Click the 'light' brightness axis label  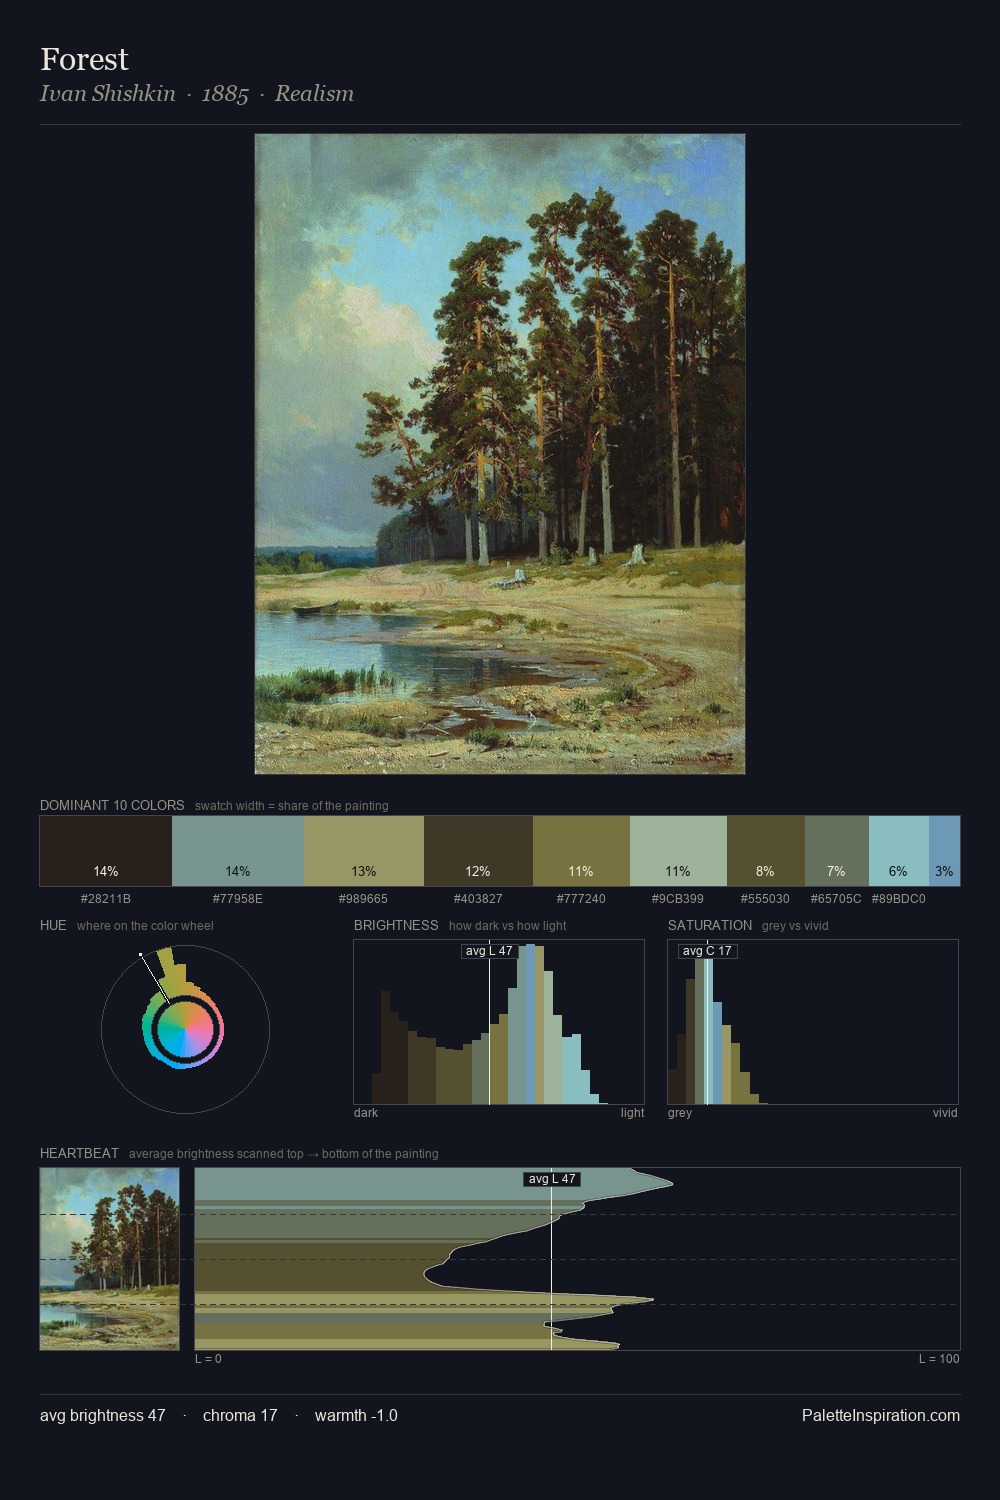(633, 1113)
